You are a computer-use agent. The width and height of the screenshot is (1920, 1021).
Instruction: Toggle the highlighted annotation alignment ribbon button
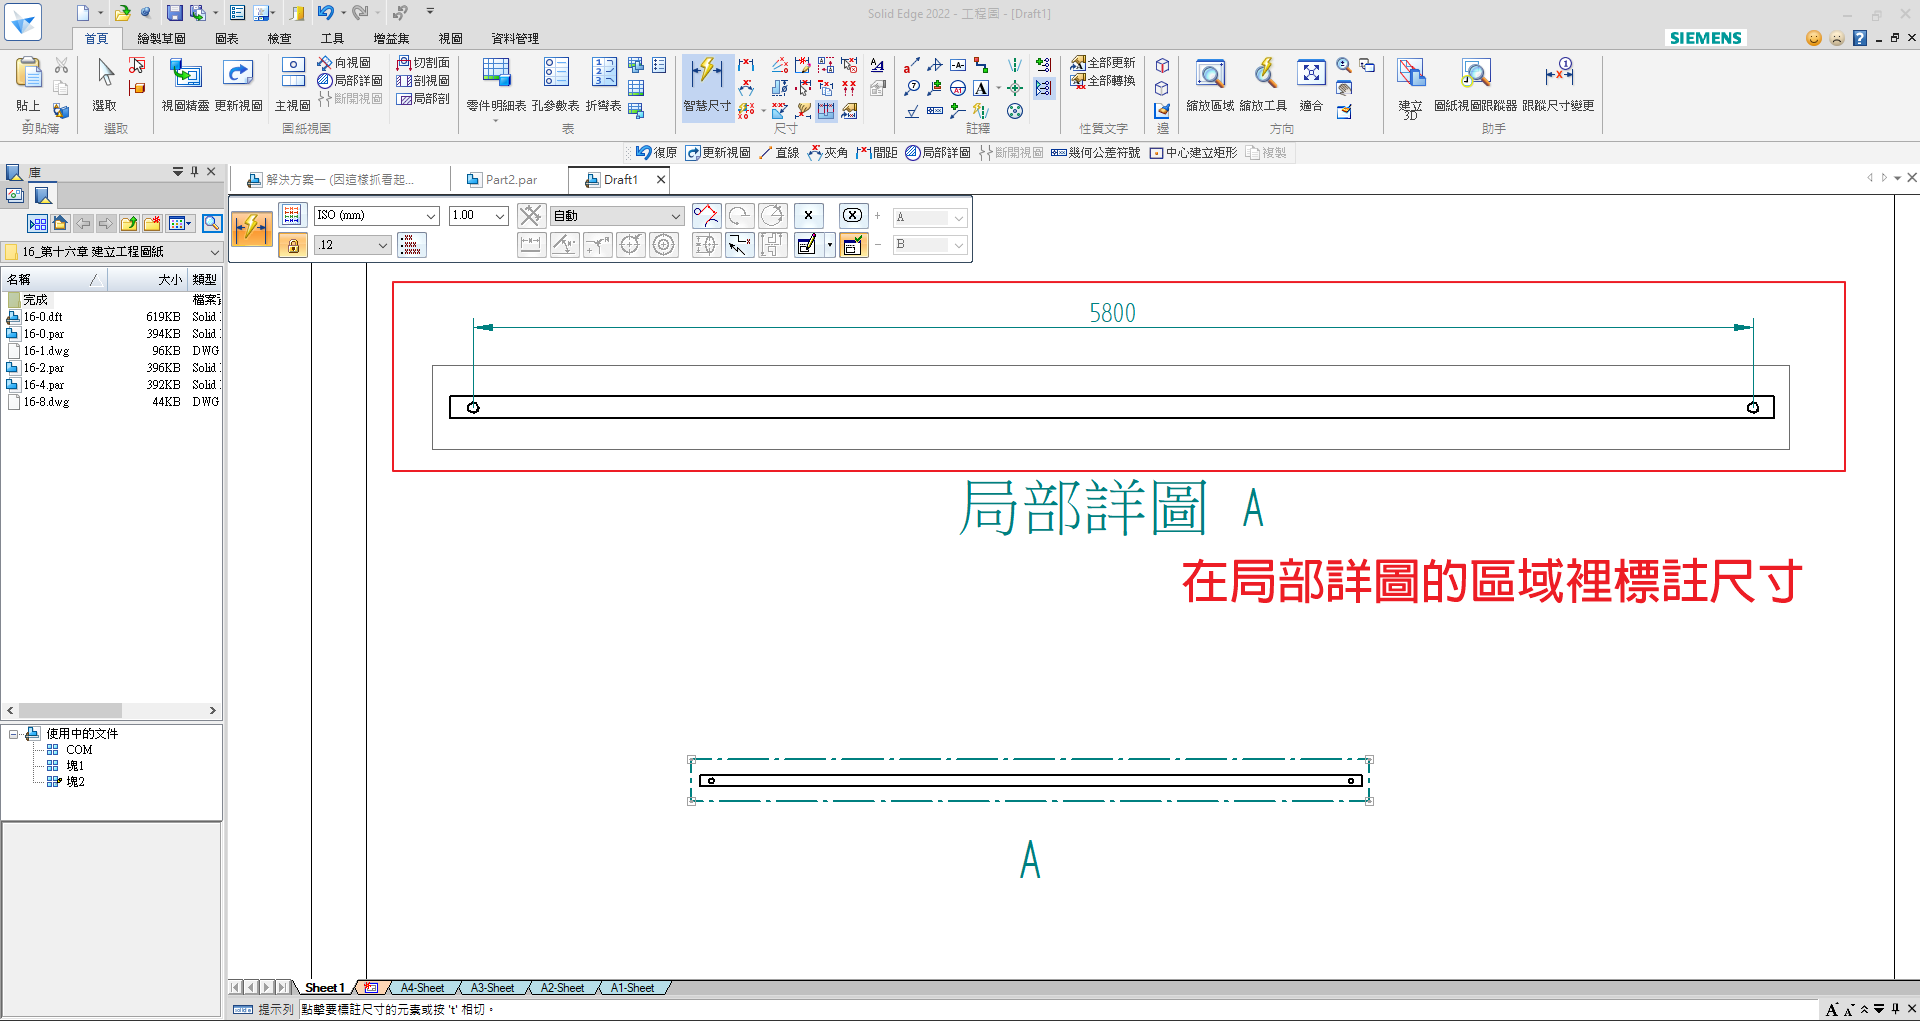click(x=1043, y=88)
